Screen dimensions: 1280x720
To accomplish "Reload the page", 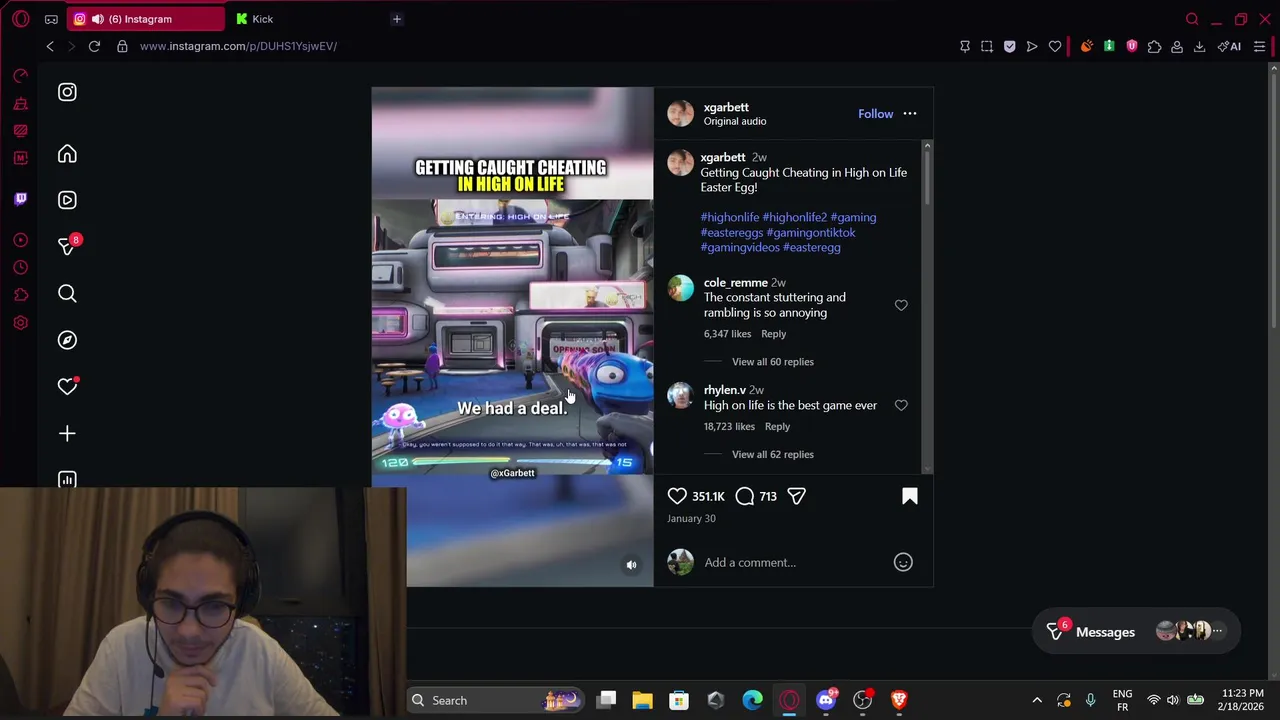I will pyautogui.click(x=94, y=46).
